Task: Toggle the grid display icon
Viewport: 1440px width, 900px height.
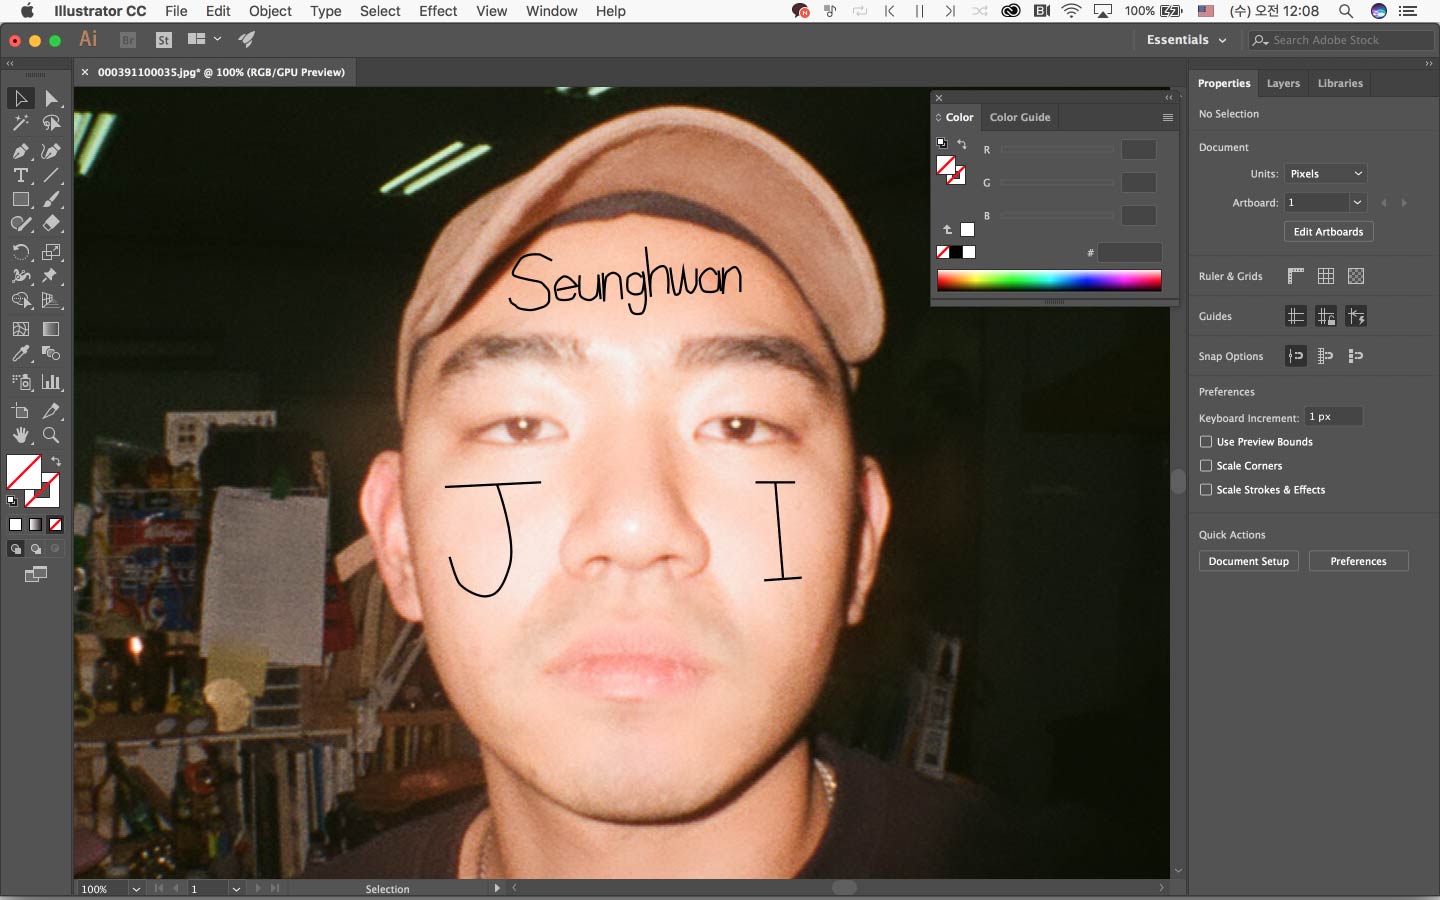Action: [x=1326, y=276]
